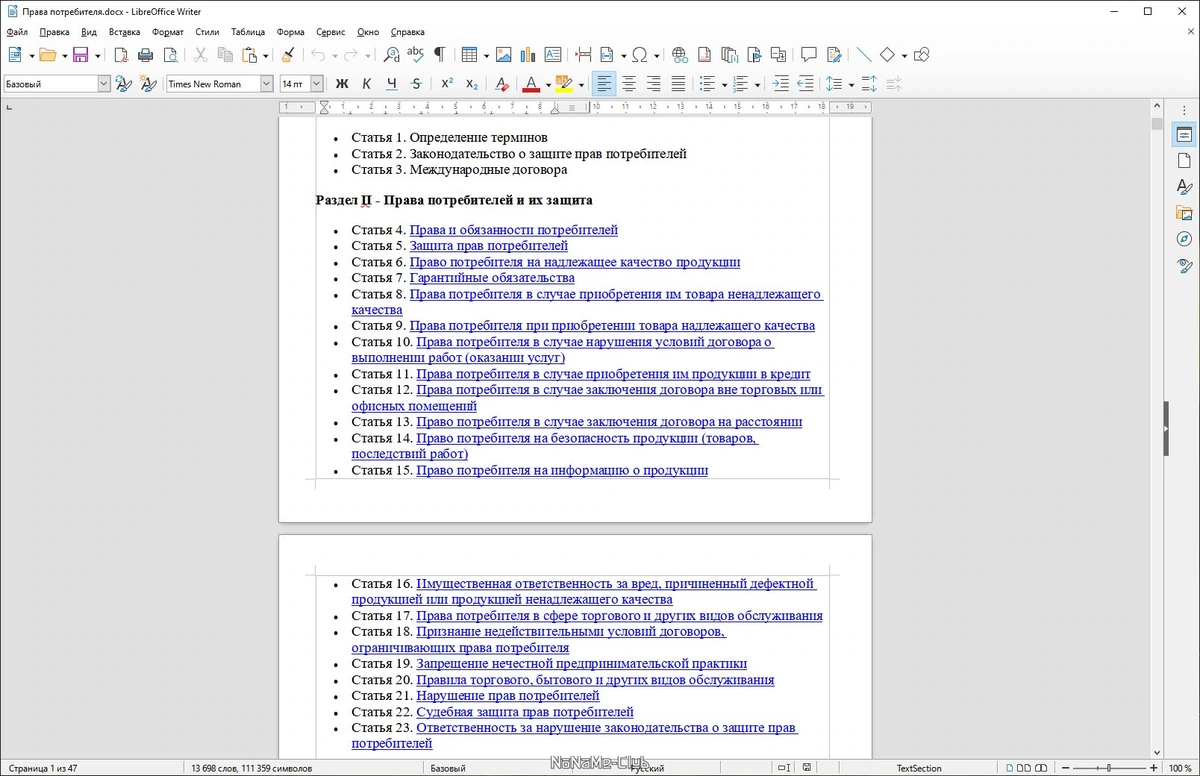Open the paragraph style 'Базовый' dropdown

104,84
